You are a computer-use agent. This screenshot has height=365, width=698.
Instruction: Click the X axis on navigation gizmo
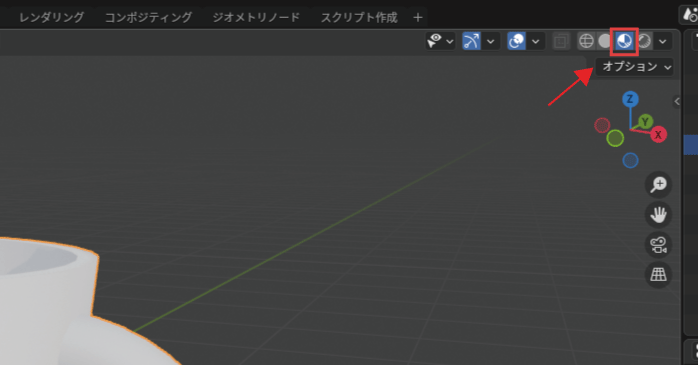point(658,134)
